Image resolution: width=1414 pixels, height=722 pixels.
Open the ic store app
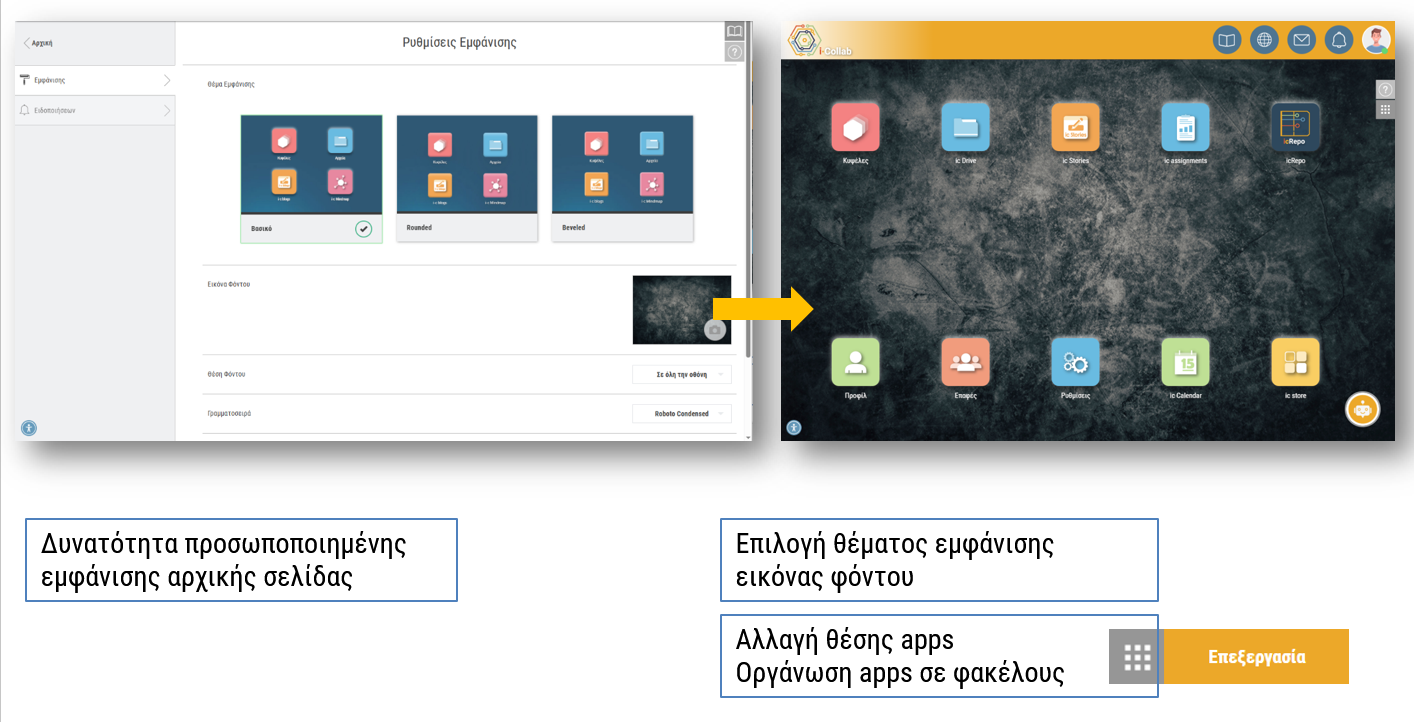tap(1295, 362)
